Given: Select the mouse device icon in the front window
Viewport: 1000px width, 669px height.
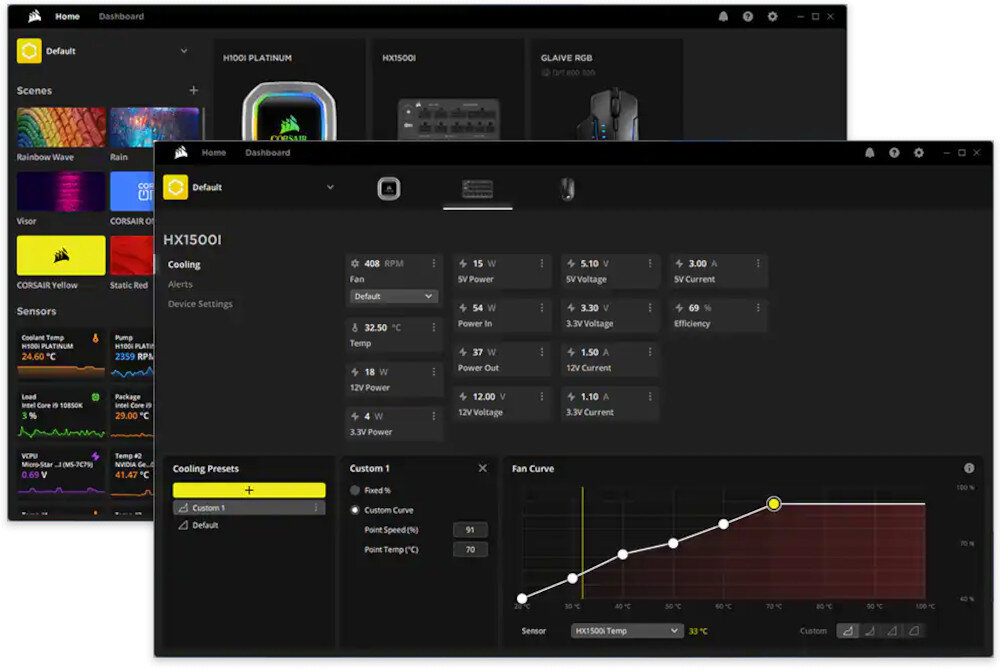Looking at the screenshot, I should [x=567, y=189].
